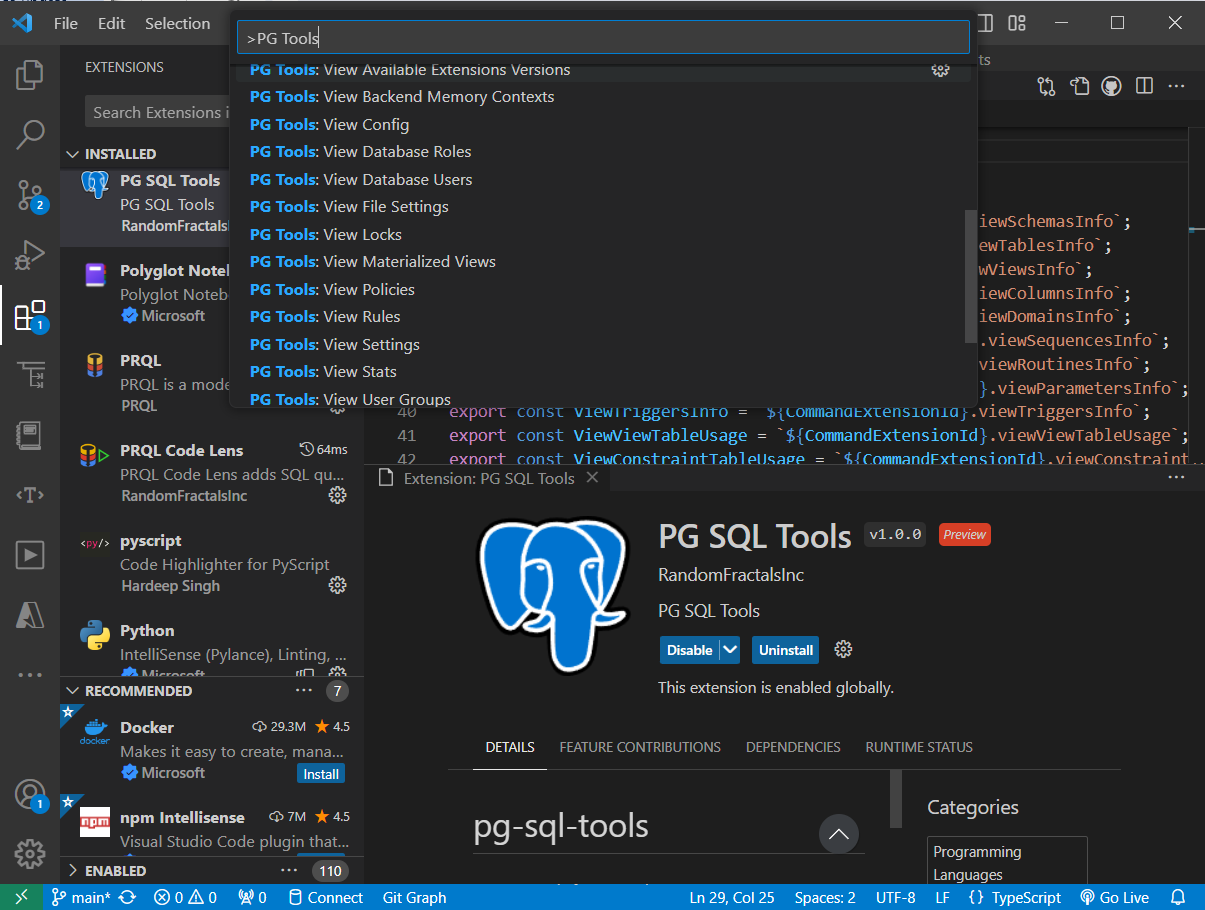Open the Selection menu
Screen dimensions: 1205x910
[x=178, y=23]
